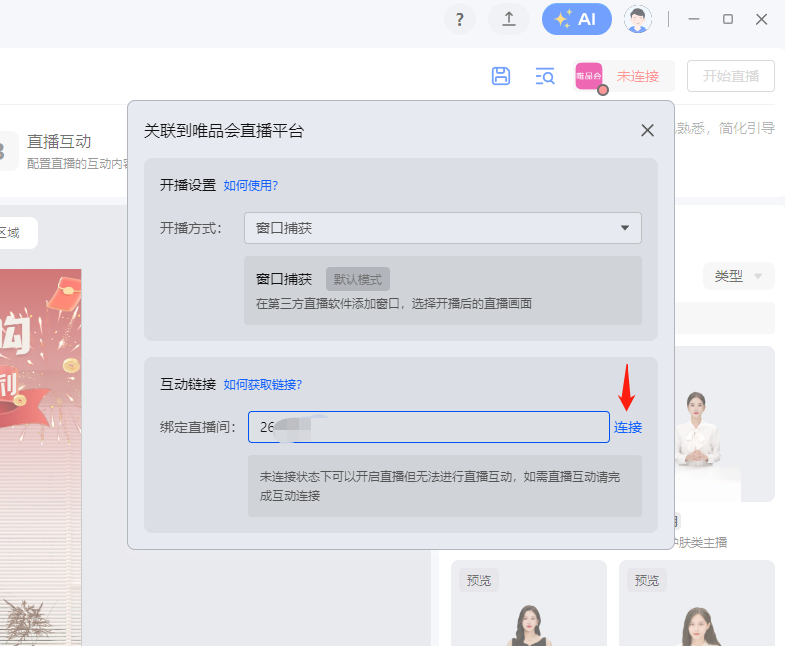Click the 连接 link

point(628,427)
